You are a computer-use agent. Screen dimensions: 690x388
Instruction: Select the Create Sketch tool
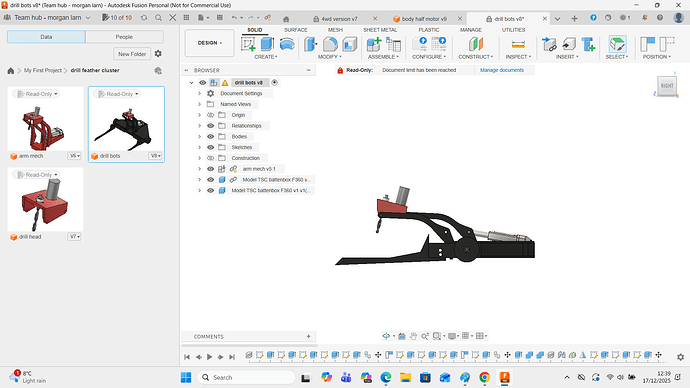pos(248,44)
